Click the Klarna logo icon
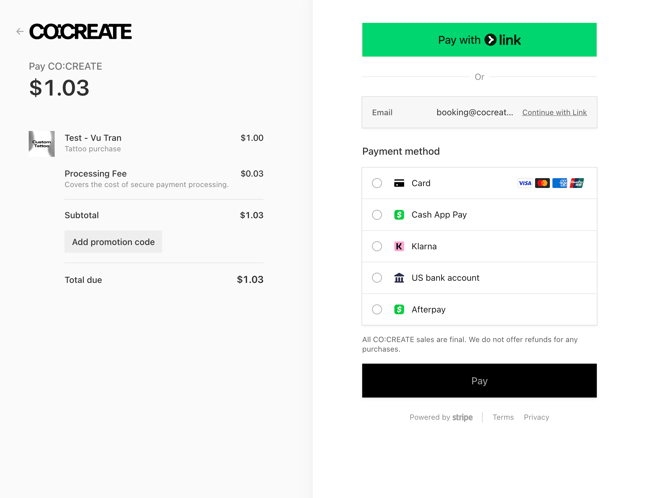 pyautogui.click(x=399, y=246)
